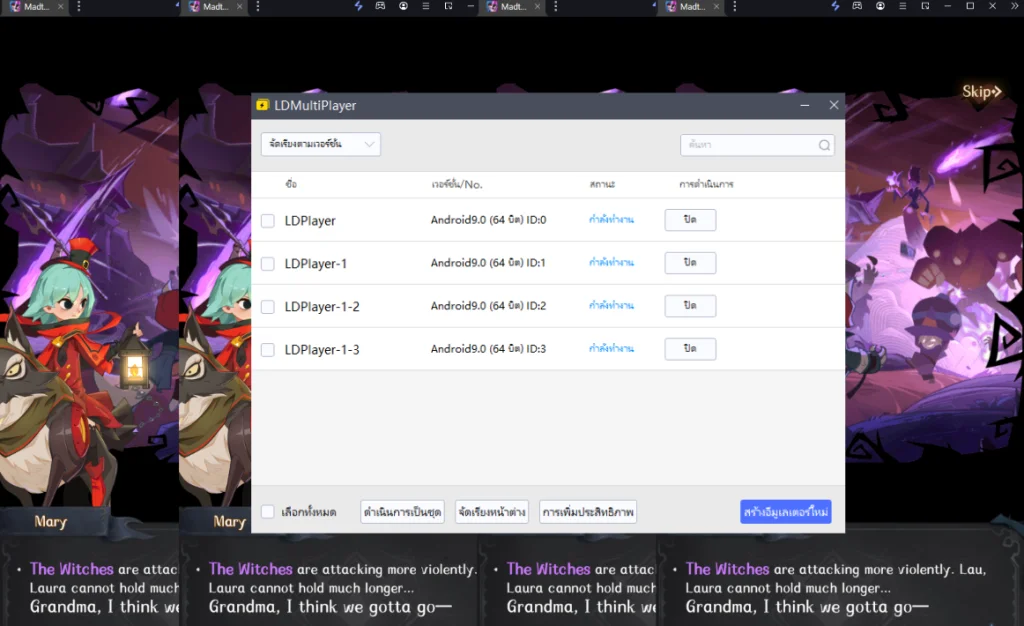This screenshot has height=626, width=1024.
Task: Open the three-dot menu in rightmost emulator window
Action: [735, 6]
